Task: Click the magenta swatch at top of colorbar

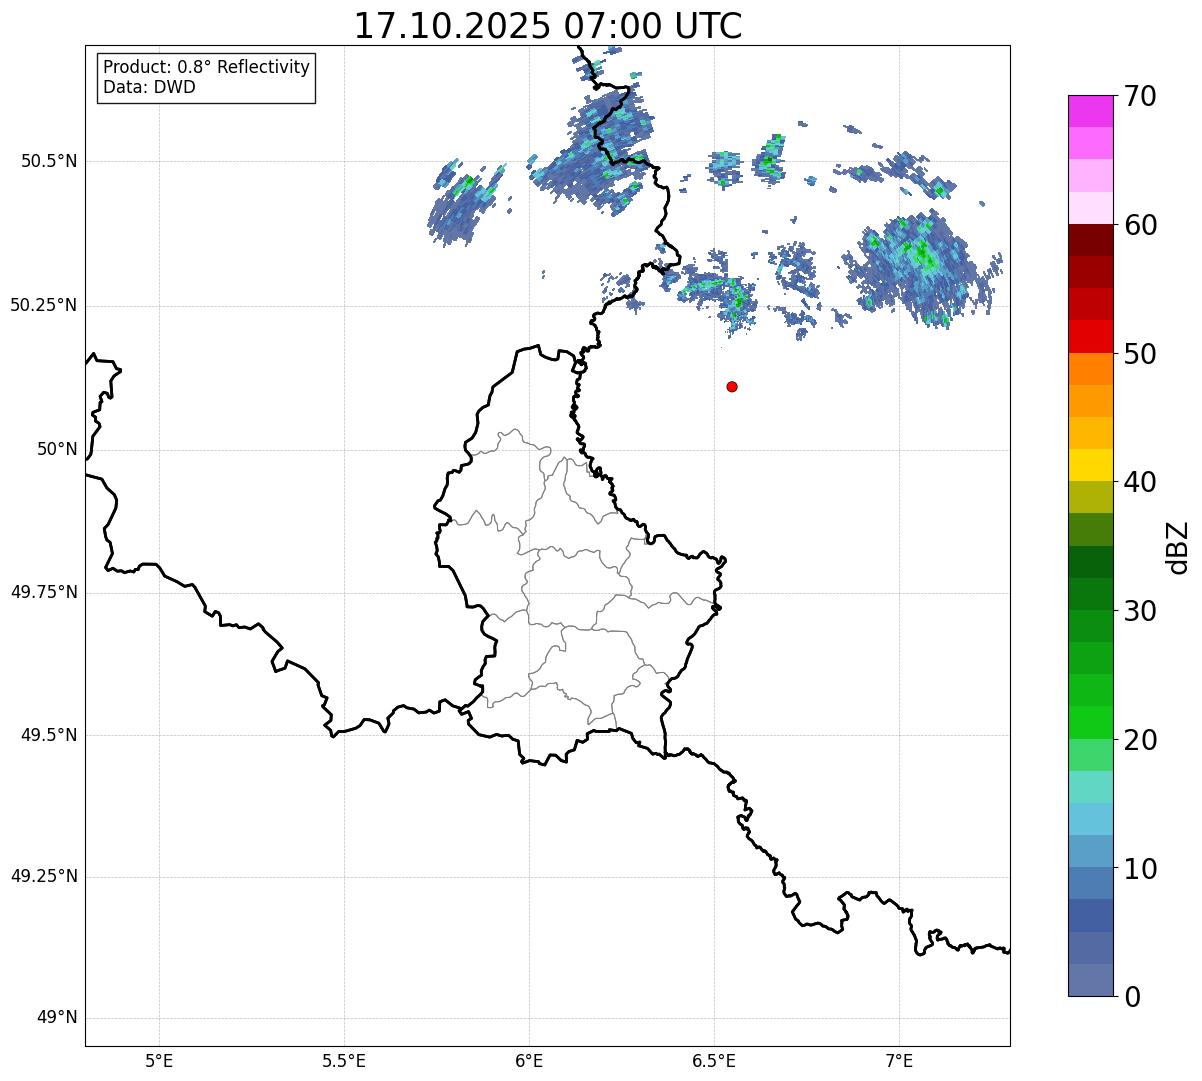Action: (x=1091, y=111)
